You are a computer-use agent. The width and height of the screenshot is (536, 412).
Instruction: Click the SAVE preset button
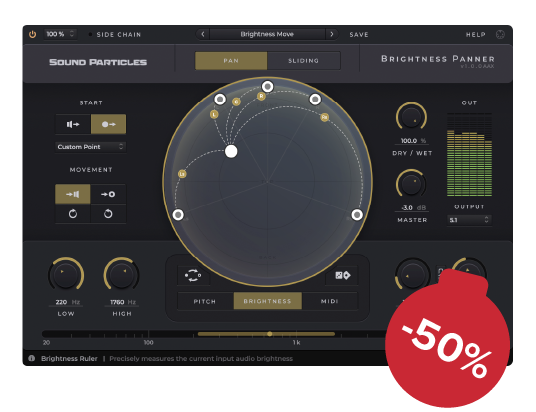(x=359, y=35)
